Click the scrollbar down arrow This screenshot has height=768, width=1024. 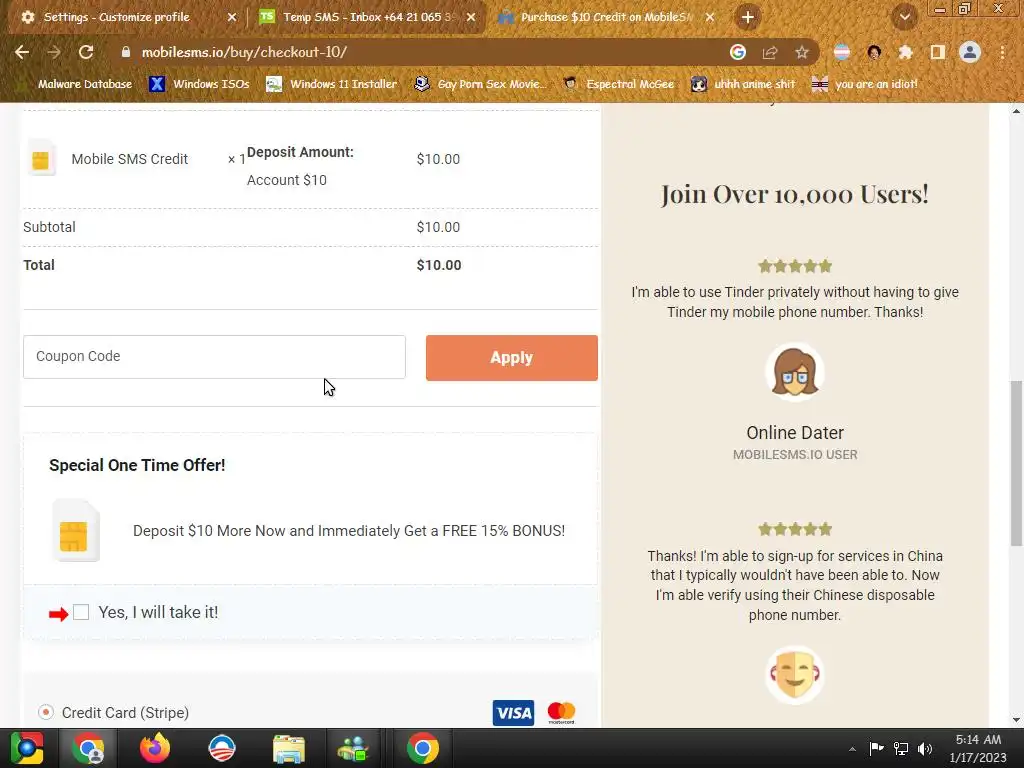(x=1016, y=720)
